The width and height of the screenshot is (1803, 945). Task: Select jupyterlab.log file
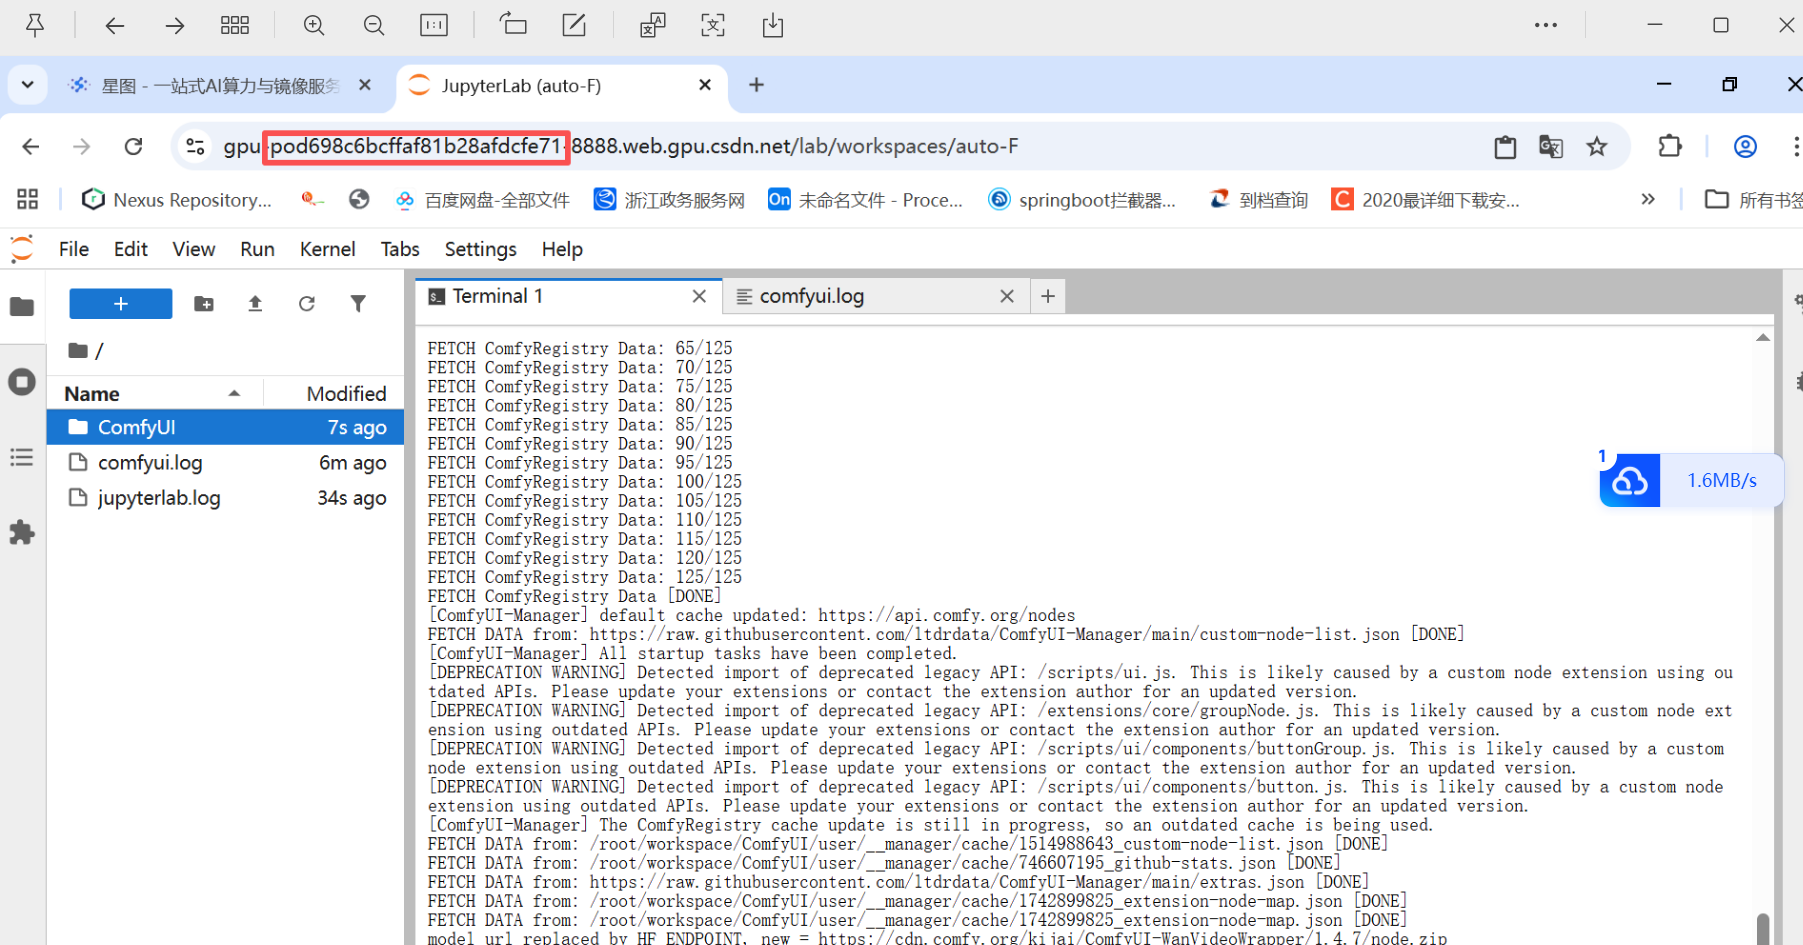[x=225, y=497]
